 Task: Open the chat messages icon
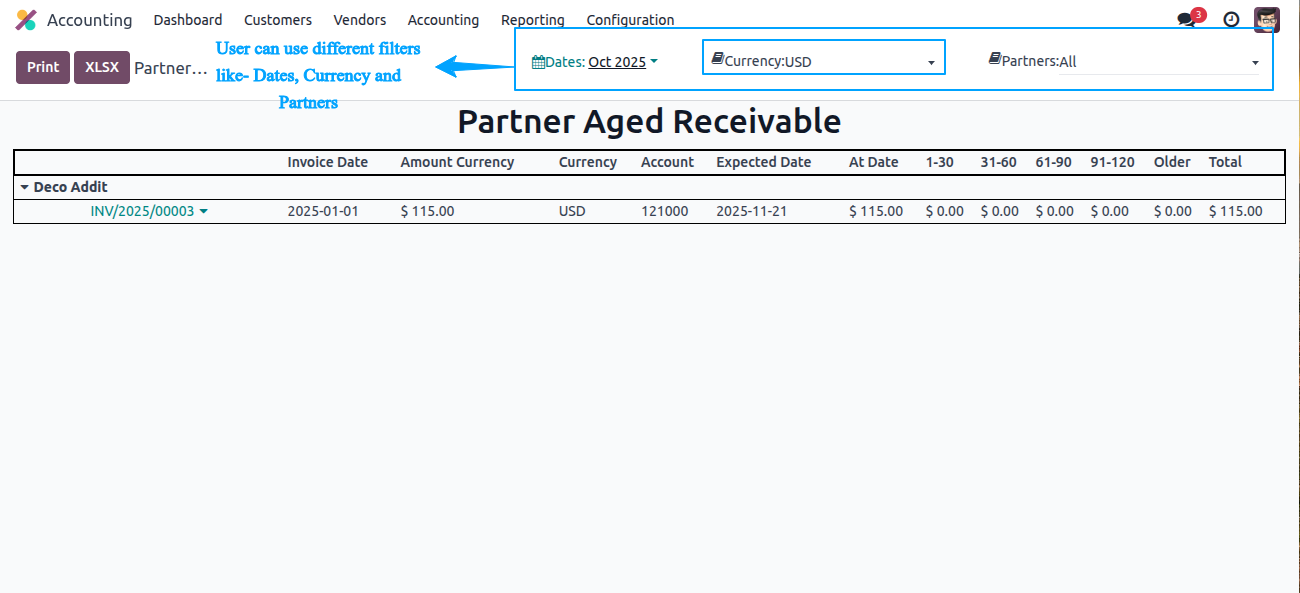point(1186,20)
